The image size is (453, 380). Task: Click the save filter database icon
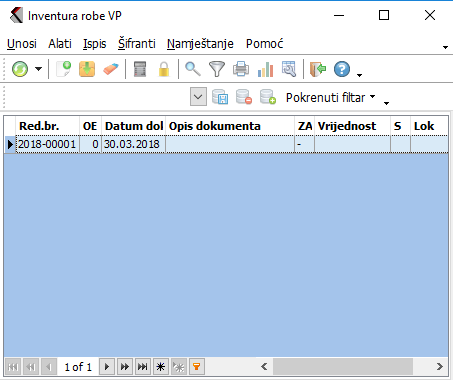(x=220, y=97)
